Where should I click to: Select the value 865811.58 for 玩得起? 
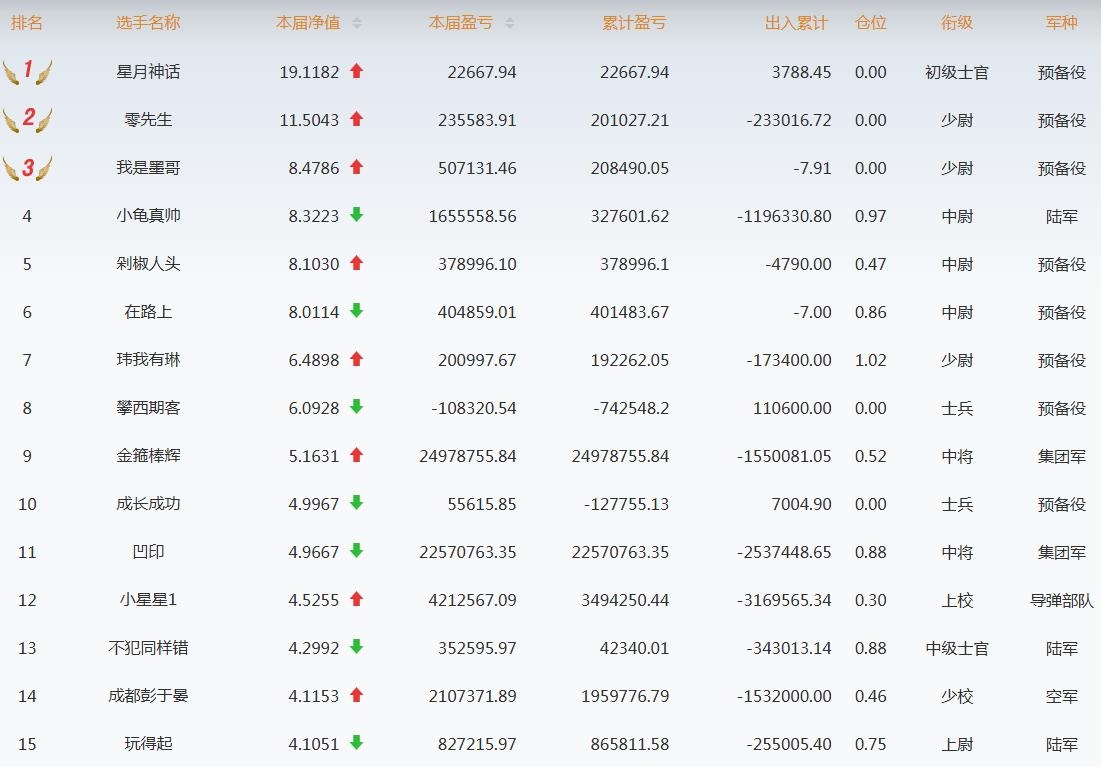[630, 744]
